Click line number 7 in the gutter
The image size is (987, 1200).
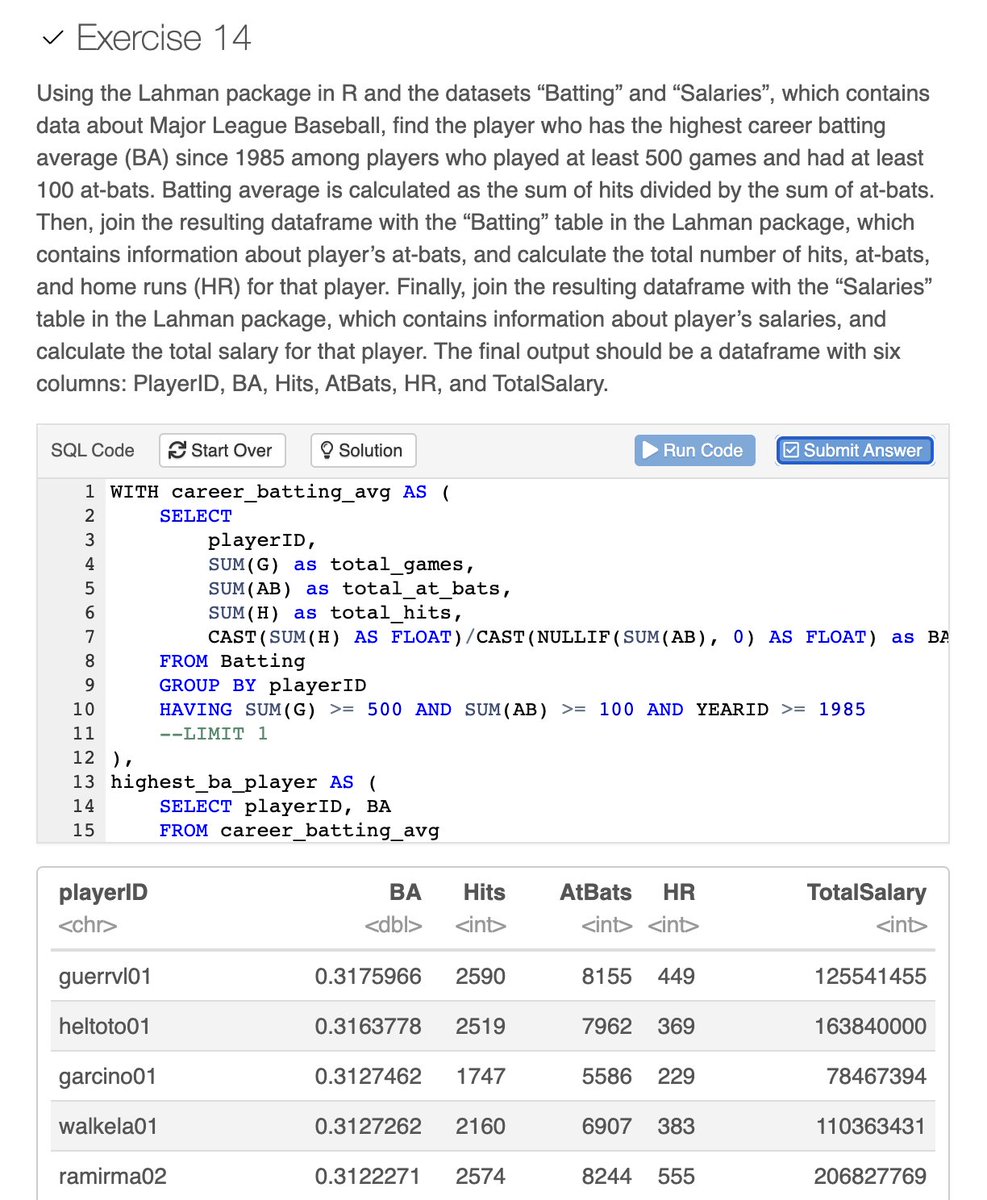coord(88,637)
